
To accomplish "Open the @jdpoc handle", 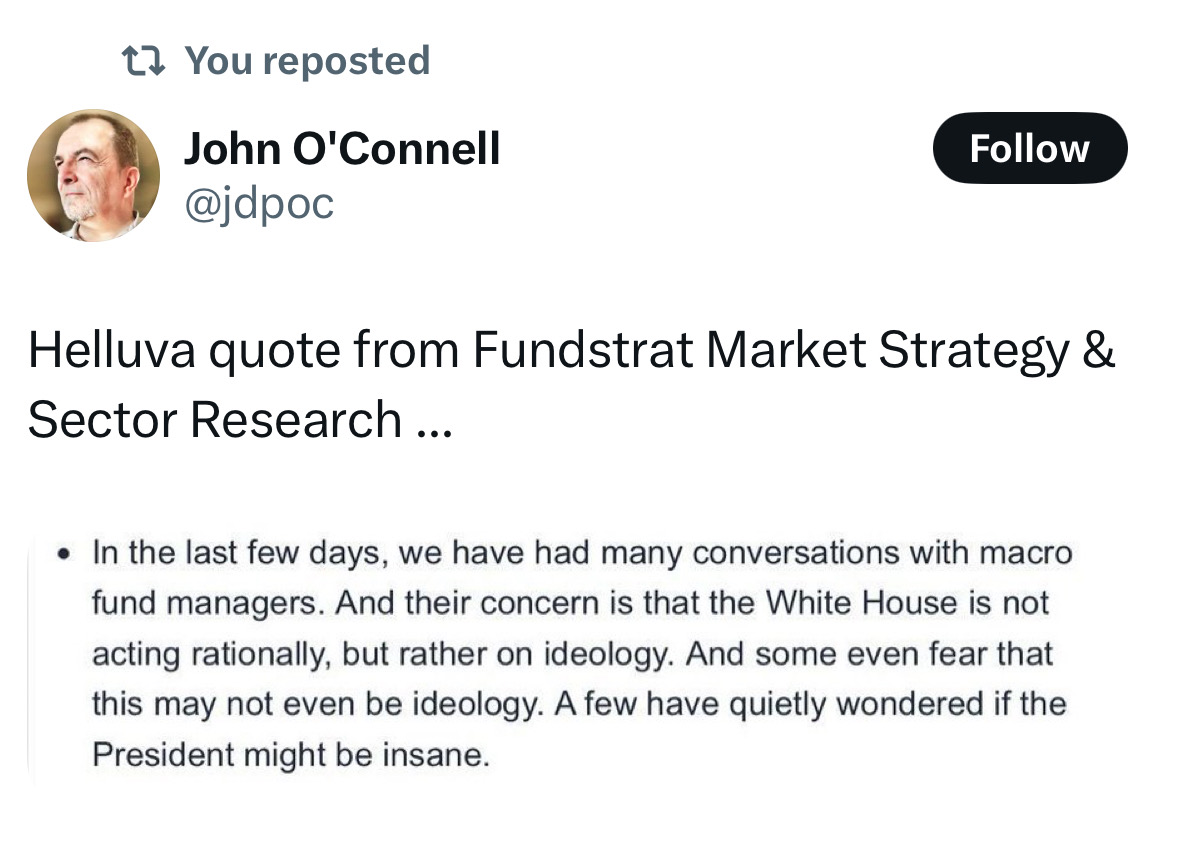I will tap(258, 203).
